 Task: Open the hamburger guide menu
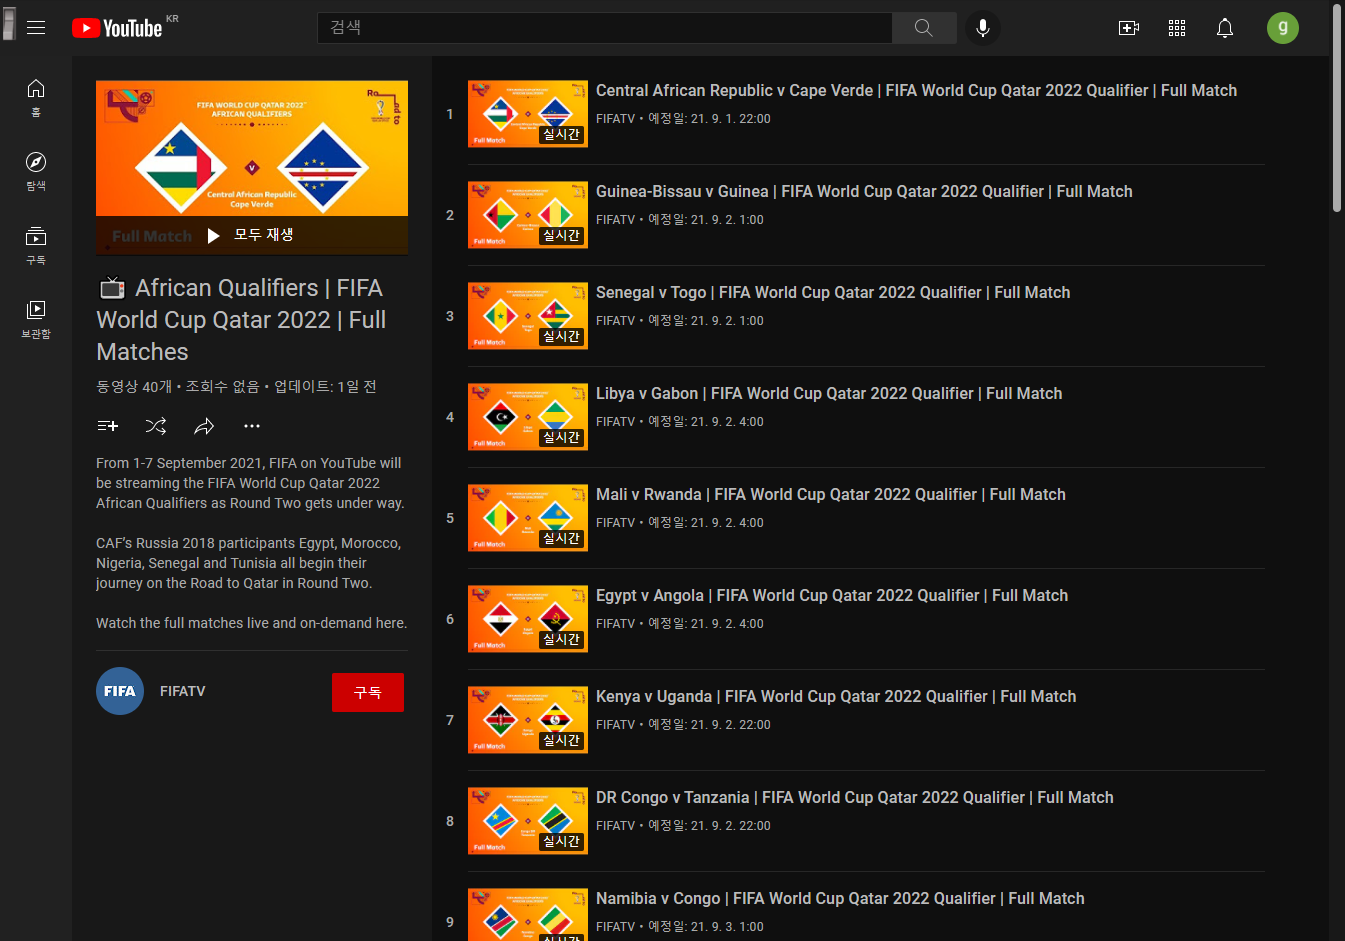(x=36, y=28)
